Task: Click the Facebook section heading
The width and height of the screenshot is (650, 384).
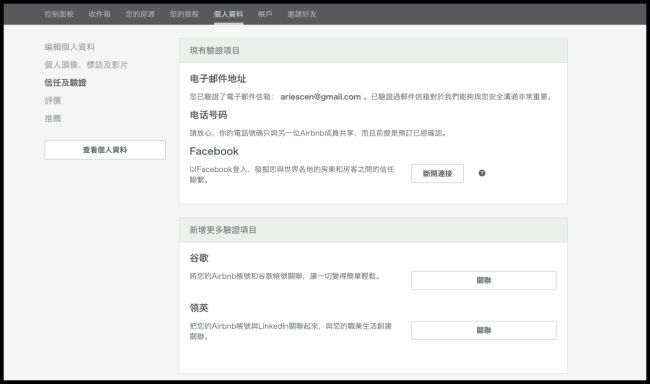Action: [214, 151]
